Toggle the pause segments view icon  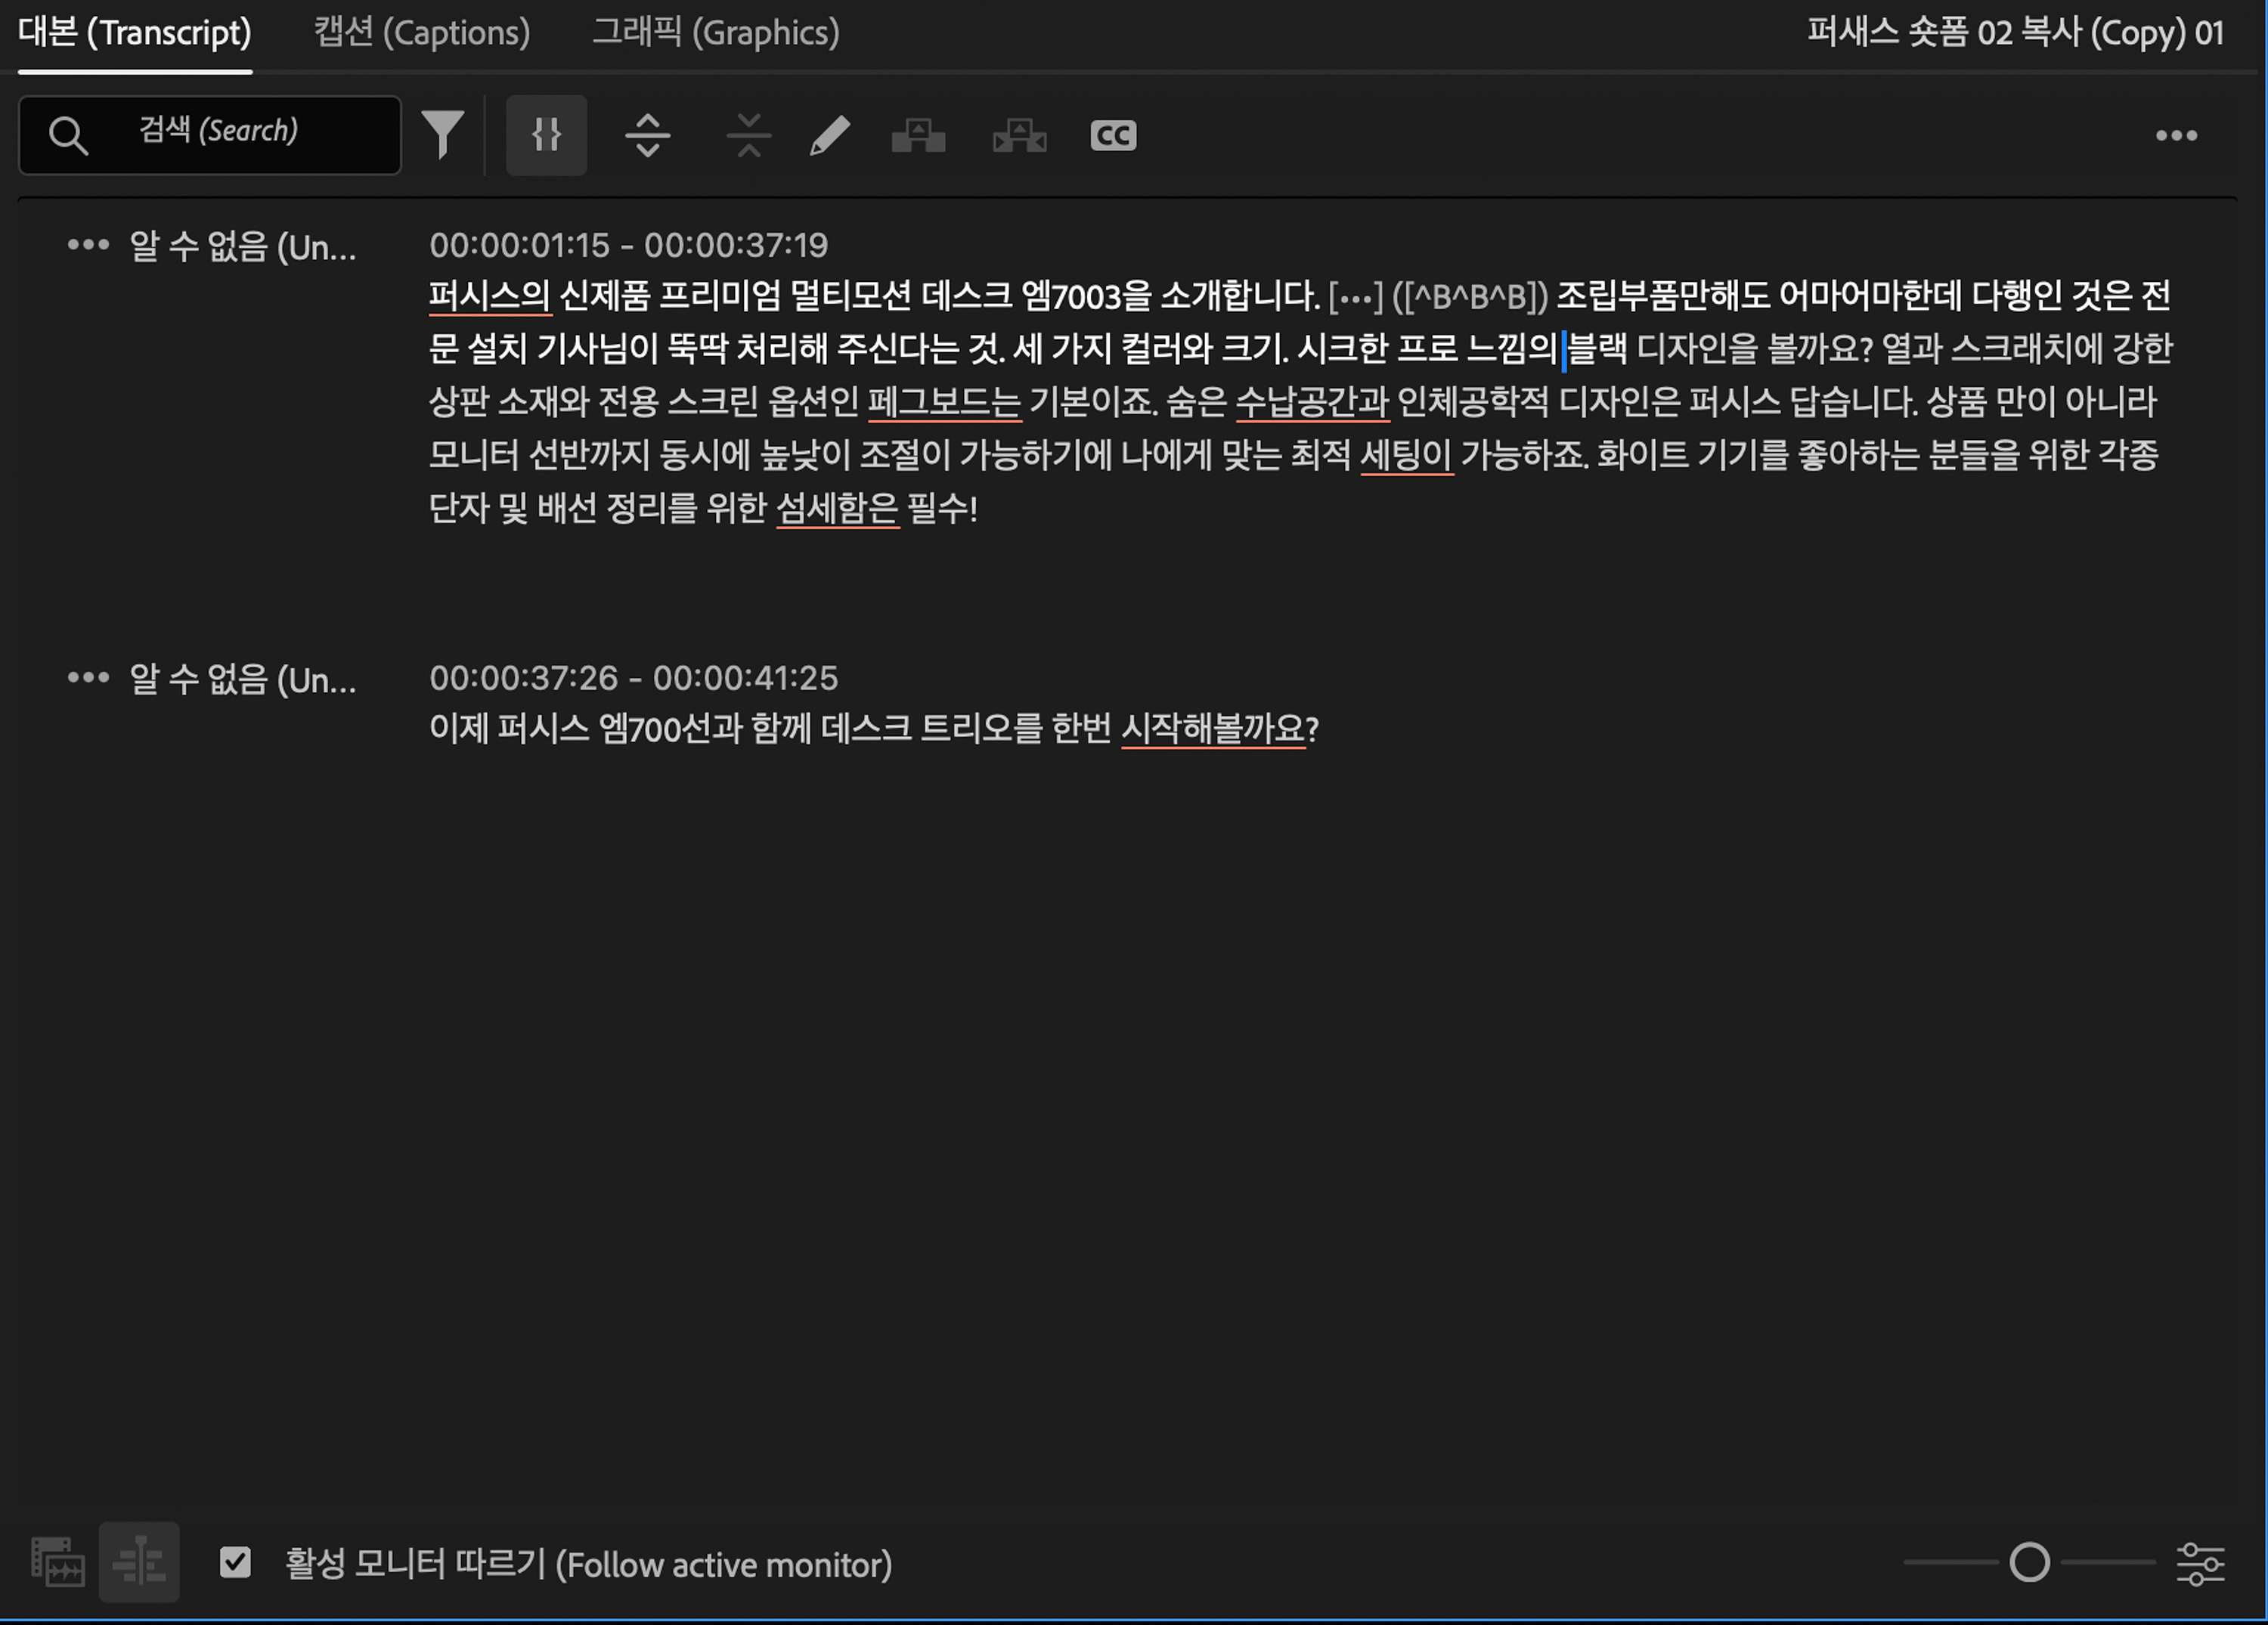pyautogui.click(x=546, y=135)
